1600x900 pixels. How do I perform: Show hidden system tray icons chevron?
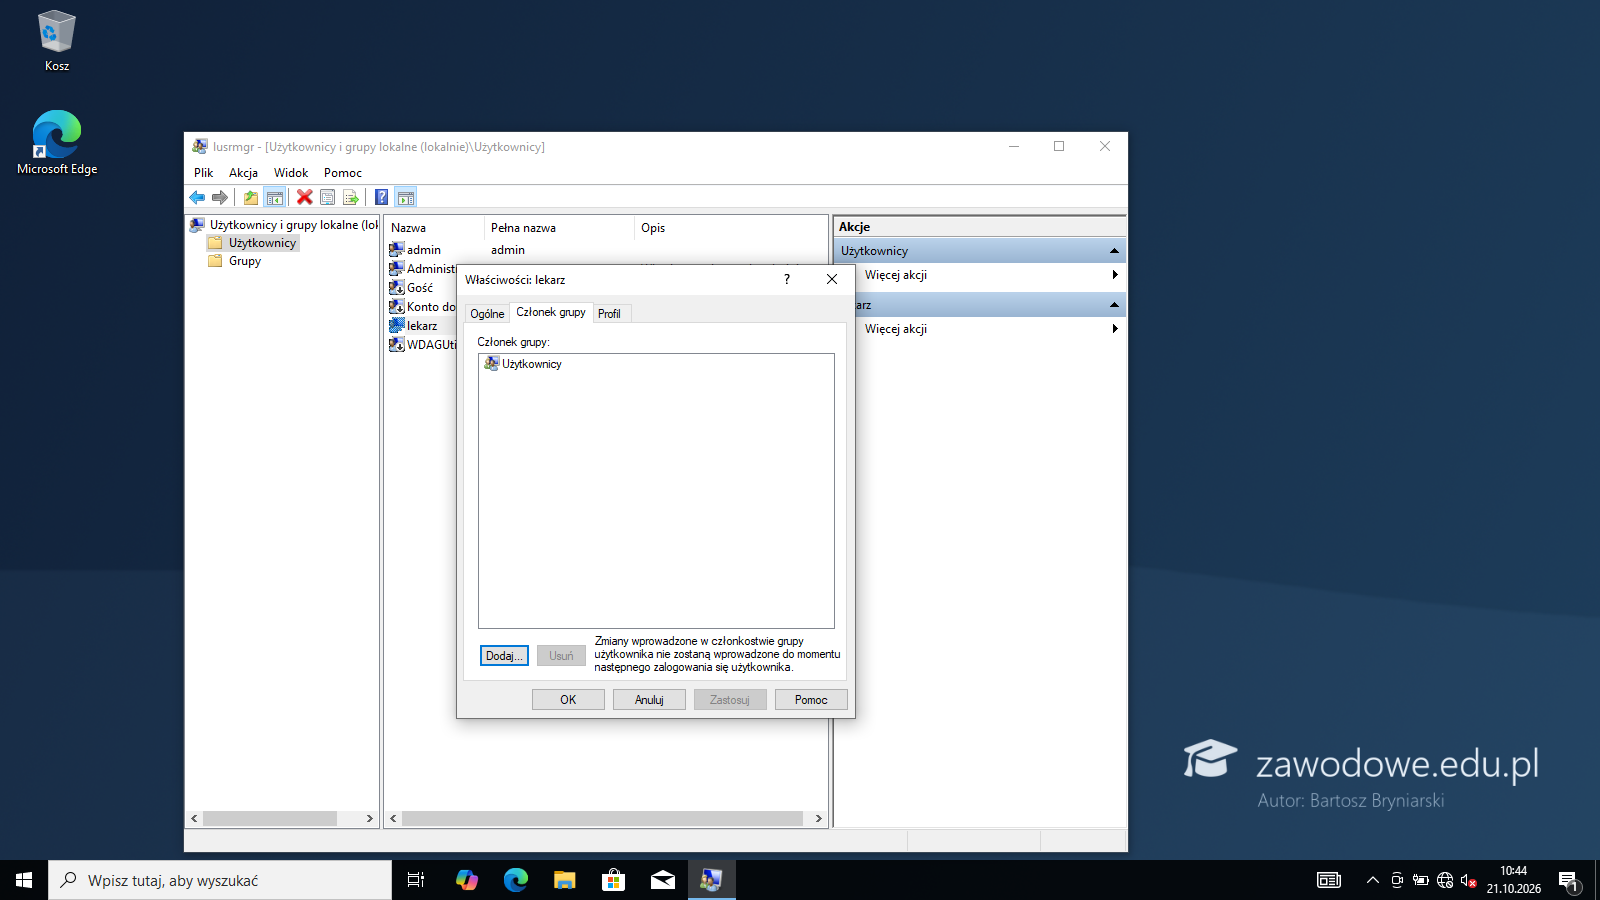click(x=1372, y=880)
